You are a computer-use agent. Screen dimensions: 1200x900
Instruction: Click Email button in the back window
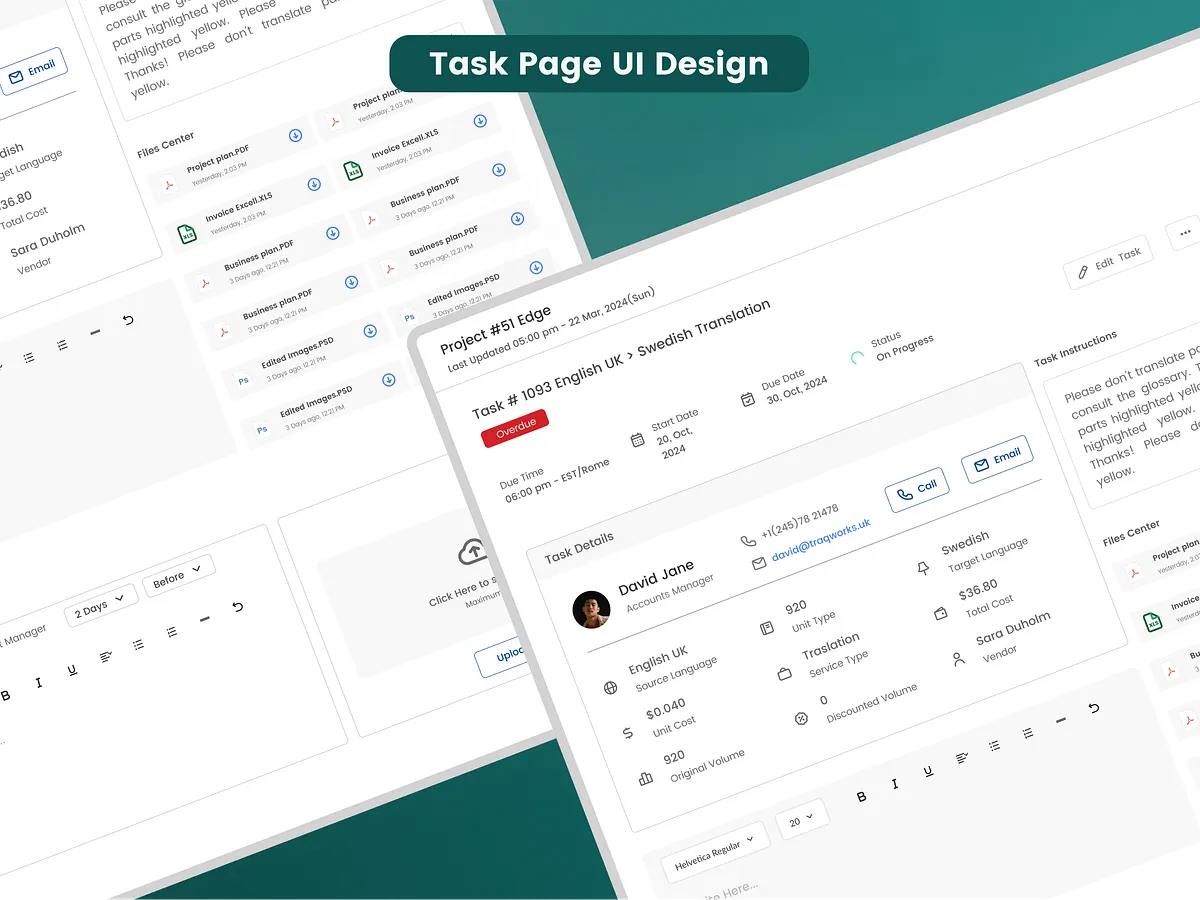[x=33, y=71]
